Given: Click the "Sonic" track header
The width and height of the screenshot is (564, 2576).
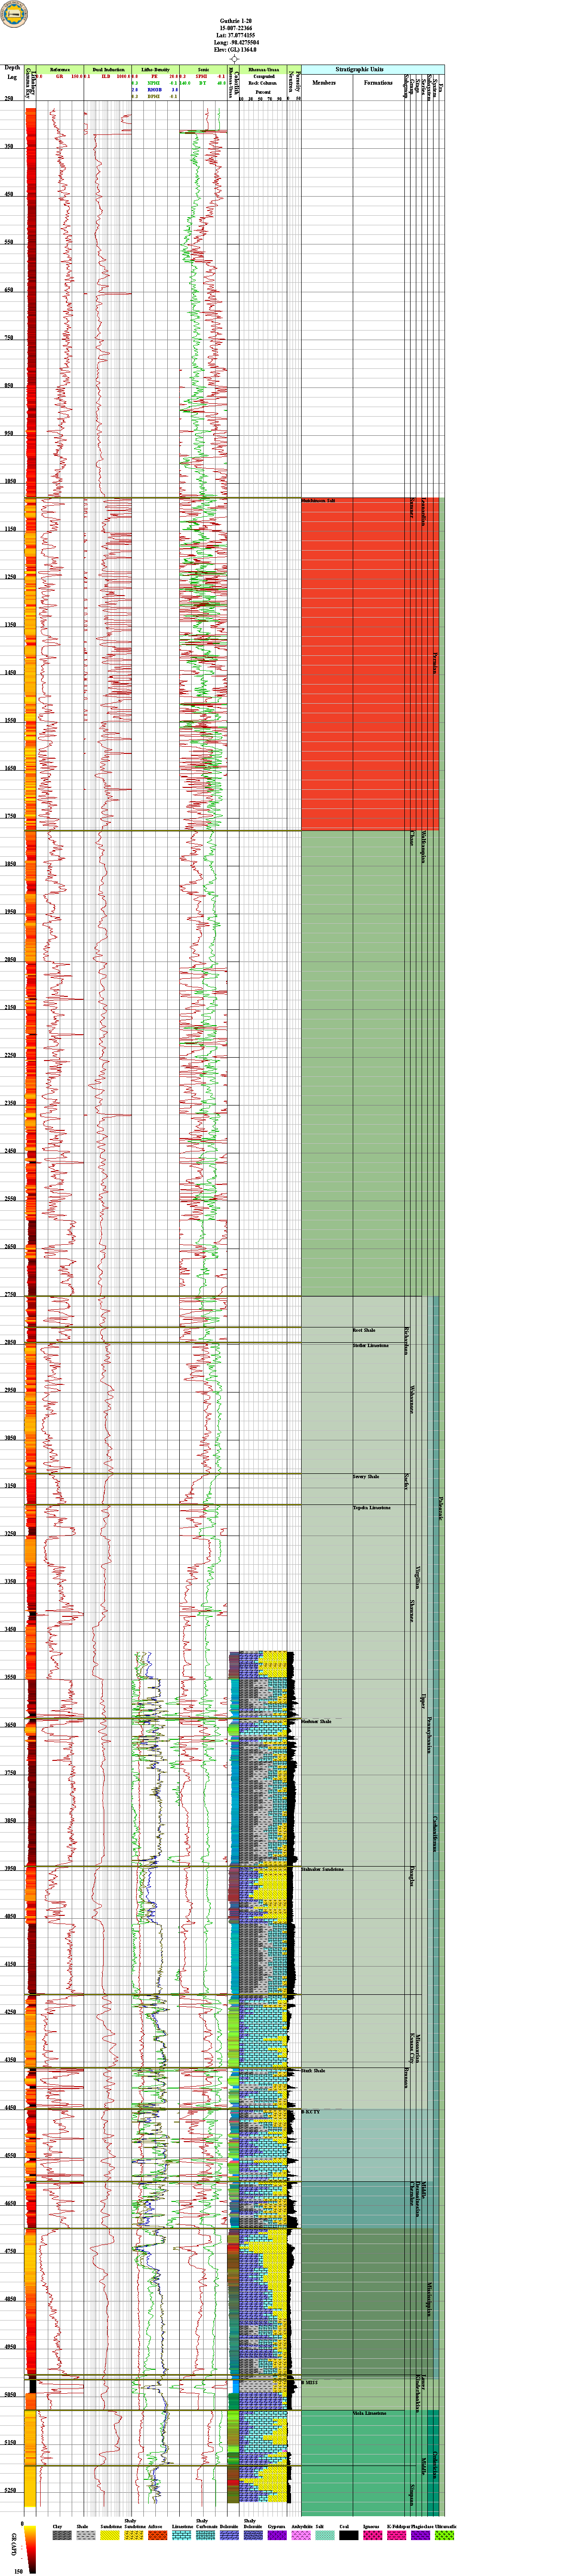Looking at the screenshot, I should pyautogui.click(x=203, y=70).
